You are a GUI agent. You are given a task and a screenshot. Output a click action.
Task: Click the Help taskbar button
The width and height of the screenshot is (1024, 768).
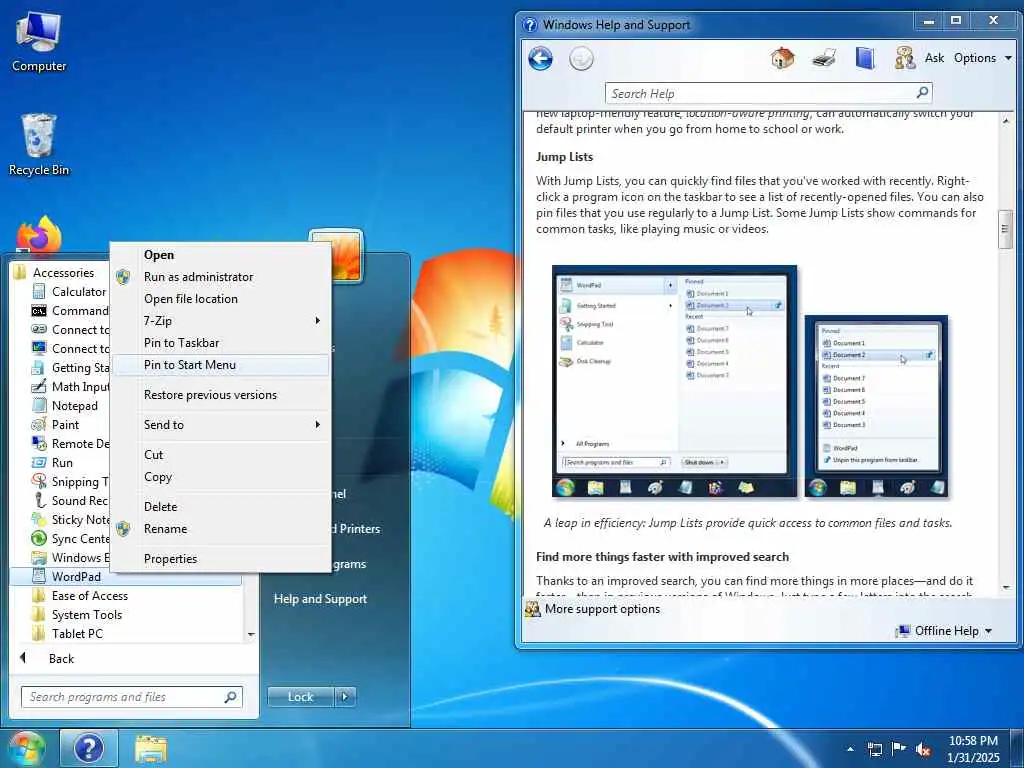89,748
